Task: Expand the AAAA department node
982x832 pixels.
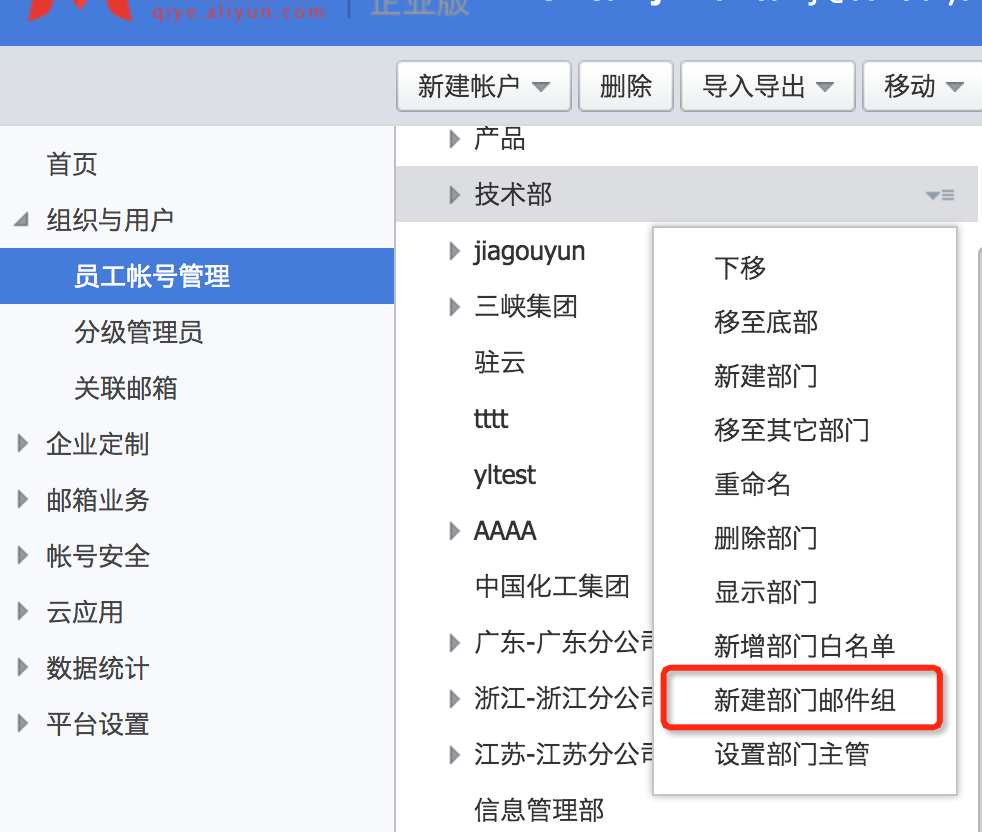Action: (x=455, y=531)
